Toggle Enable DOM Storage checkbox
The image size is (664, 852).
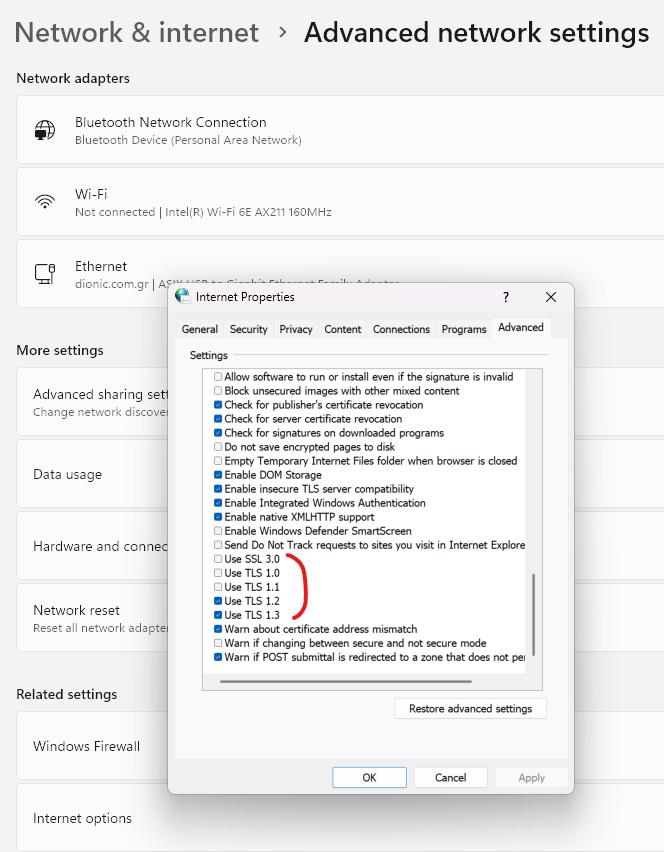click(x=218, y=475)
